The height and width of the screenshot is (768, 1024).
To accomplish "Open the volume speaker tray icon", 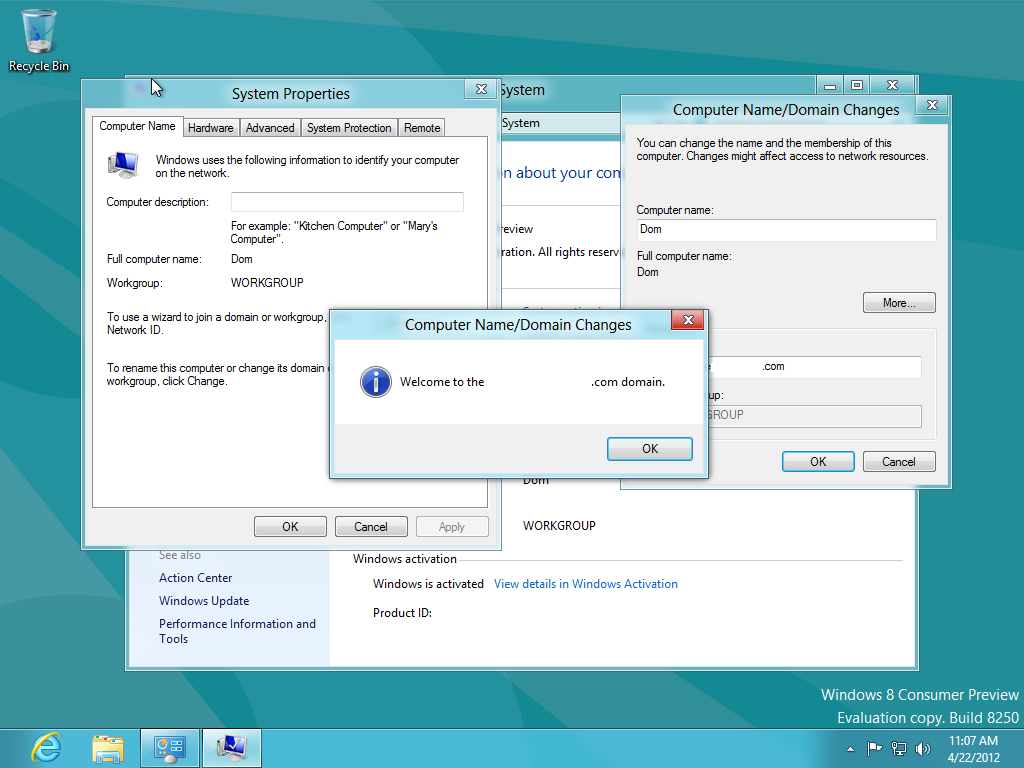I will pos(923,748).
